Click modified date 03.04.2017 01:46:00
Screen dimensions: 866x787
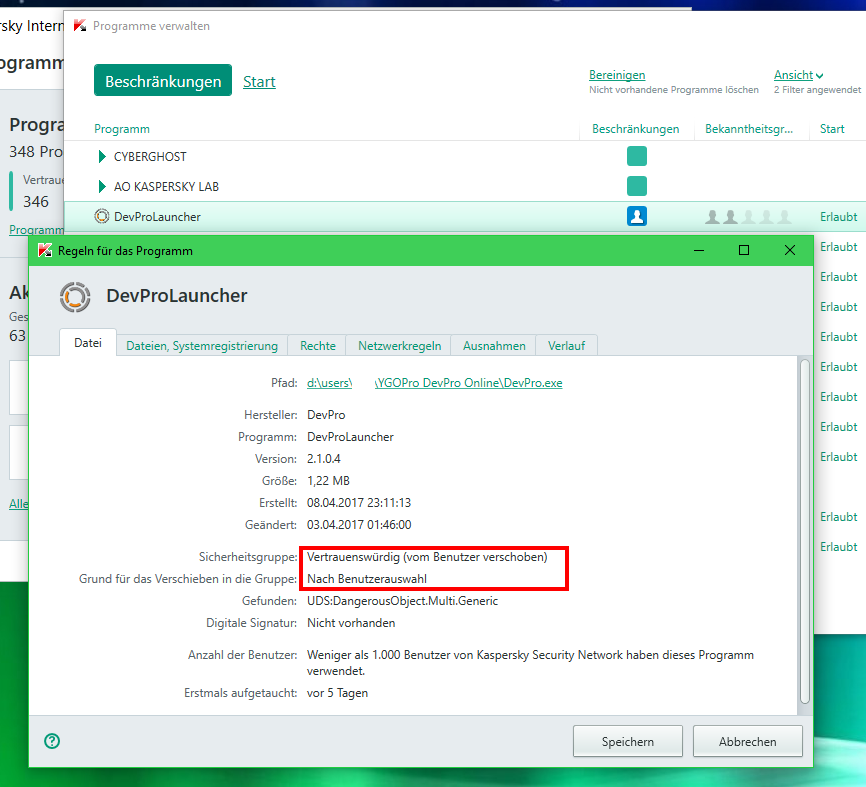359,525
